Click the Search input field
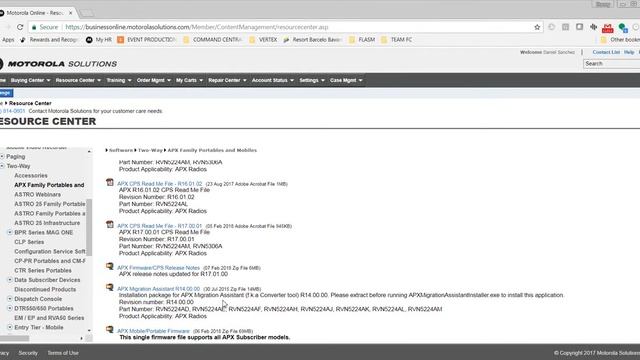The width and height of the screenshot is (640, 360). [x=611, y=64]
